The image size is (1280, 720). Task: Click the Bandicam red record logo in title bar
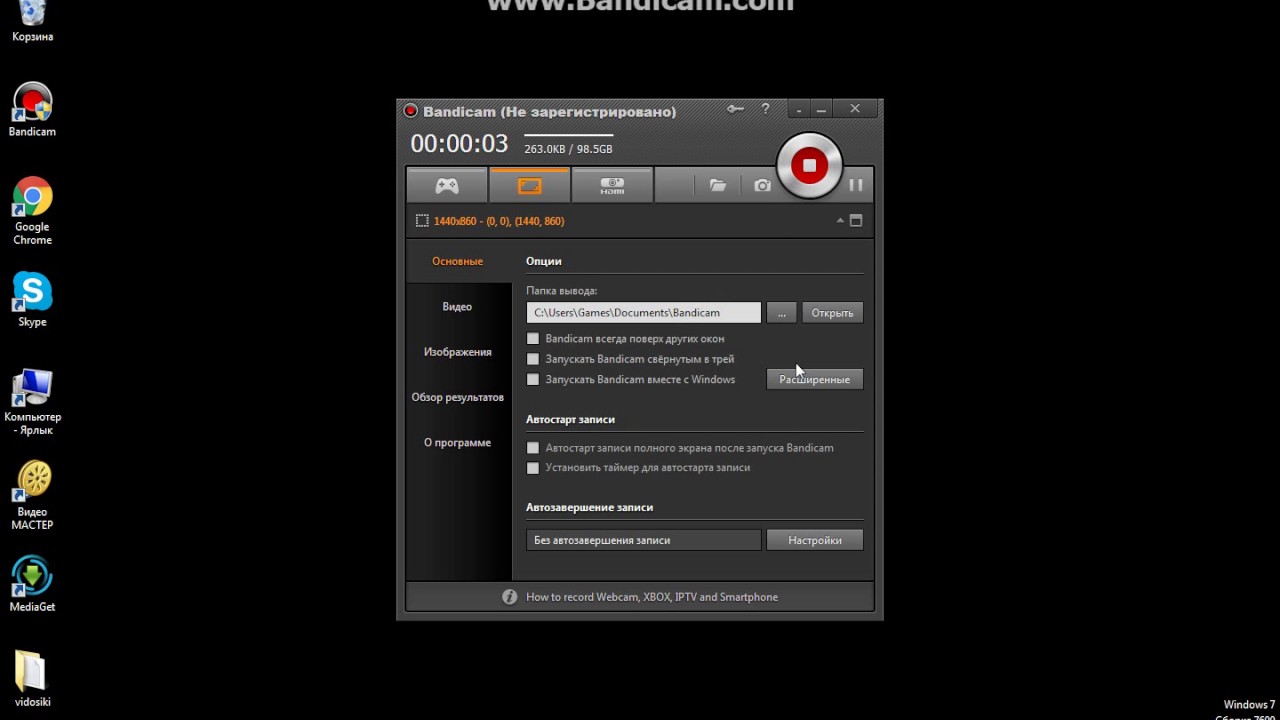(x=410, y=111)
